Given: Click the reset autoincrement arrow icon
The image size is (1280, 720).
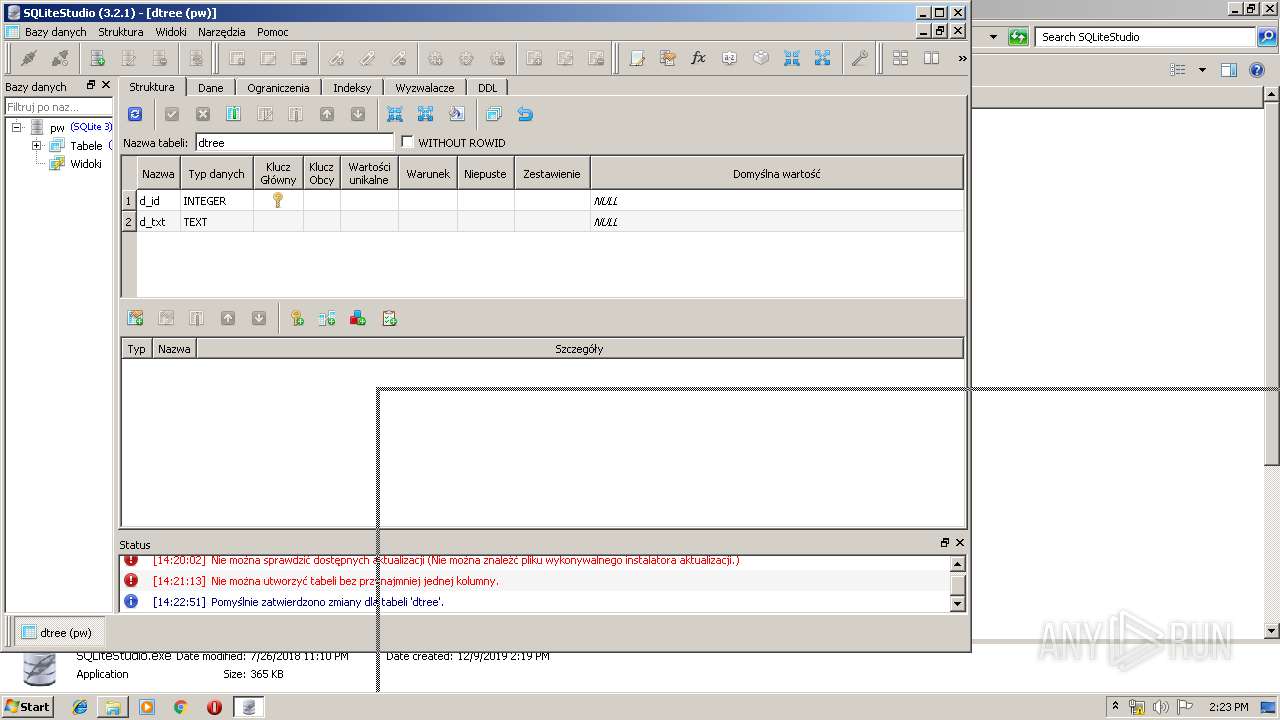Looking at the screenshot, I should coord(524,114).
